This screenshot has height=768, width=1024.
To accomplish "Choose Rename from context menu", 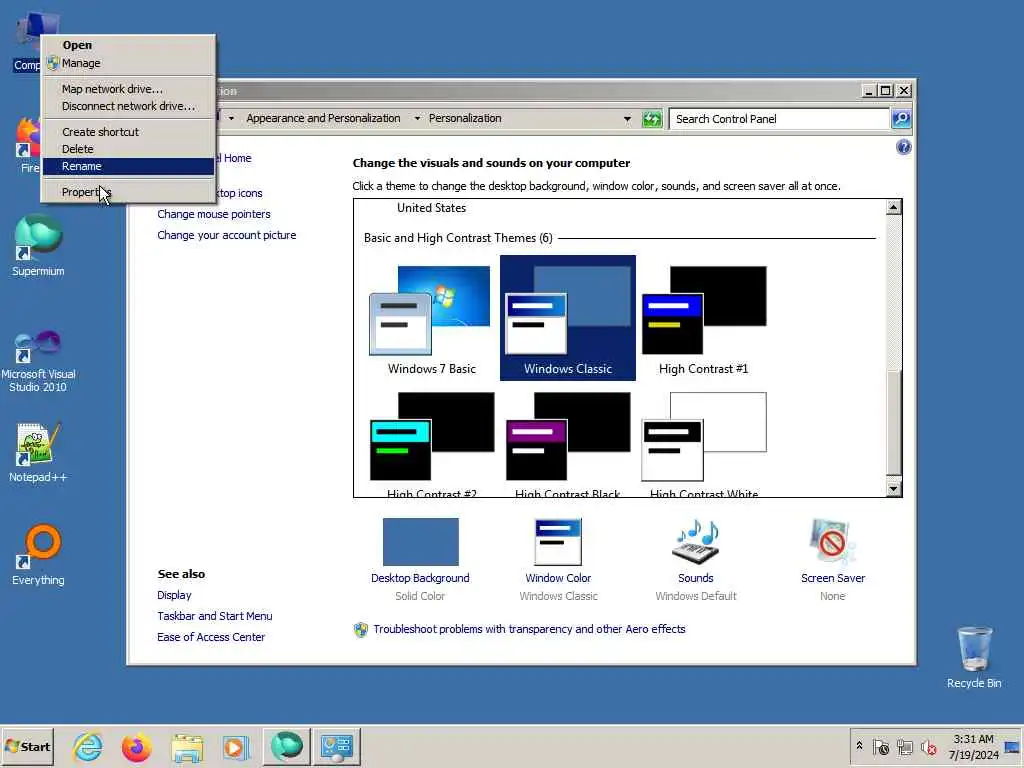I will pyautogui.click(x=129, y=166).
